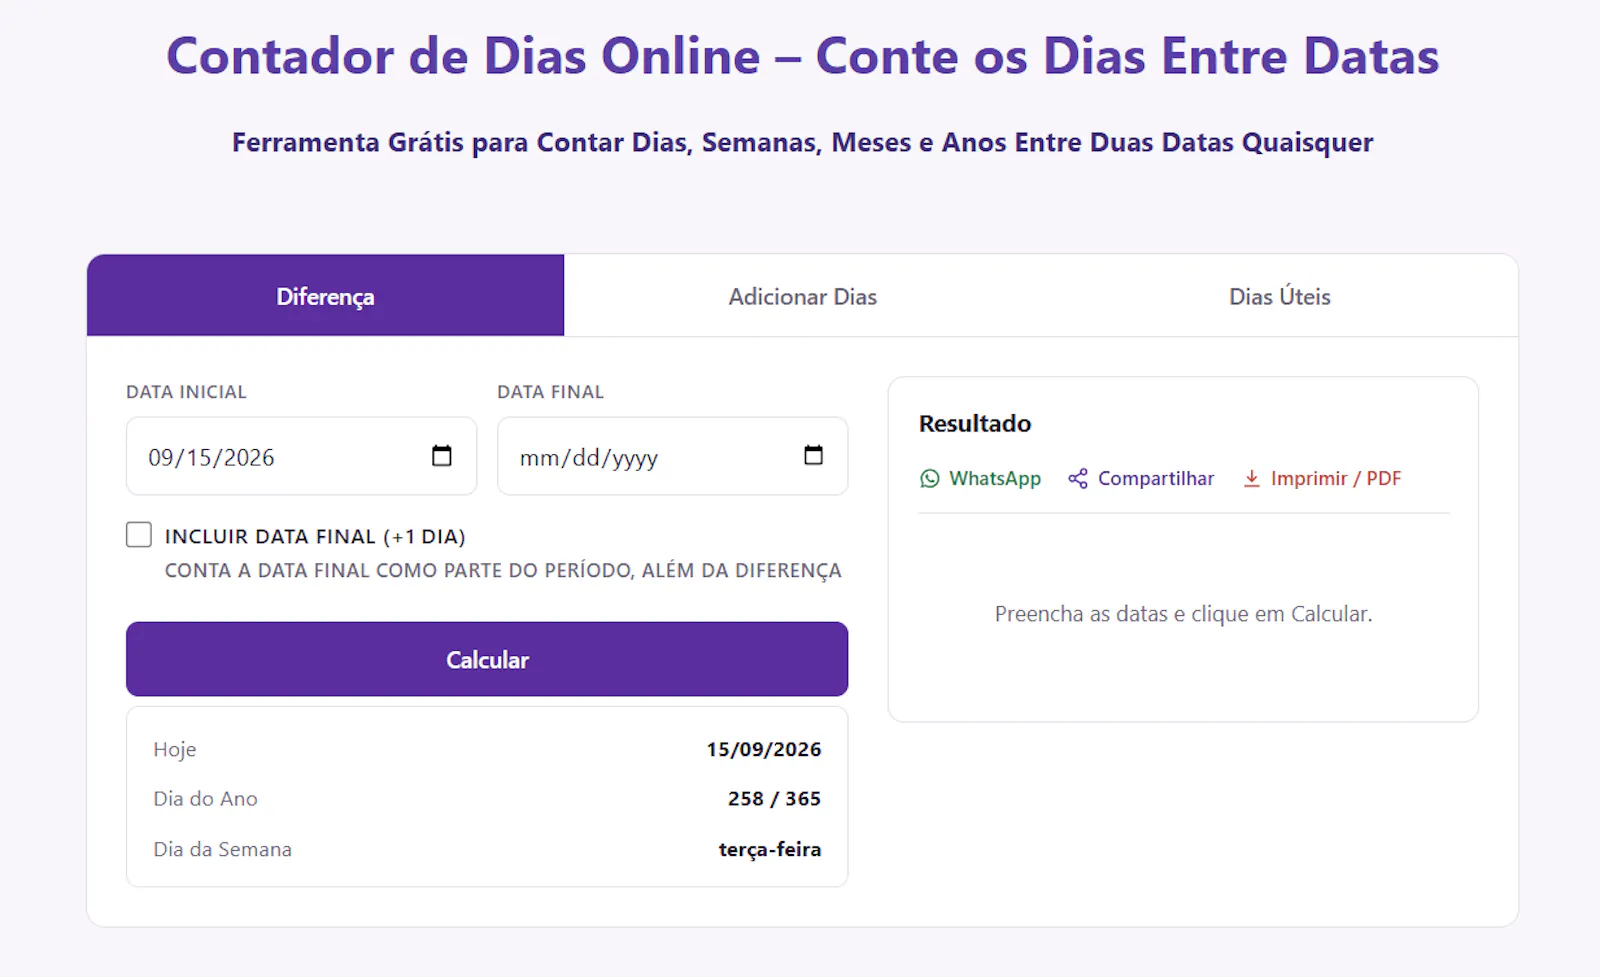Image resolution: width=1600 pixels, height=977 pixels.
Task: Click the DATA INICIAL label
Action: pos(186,392)
